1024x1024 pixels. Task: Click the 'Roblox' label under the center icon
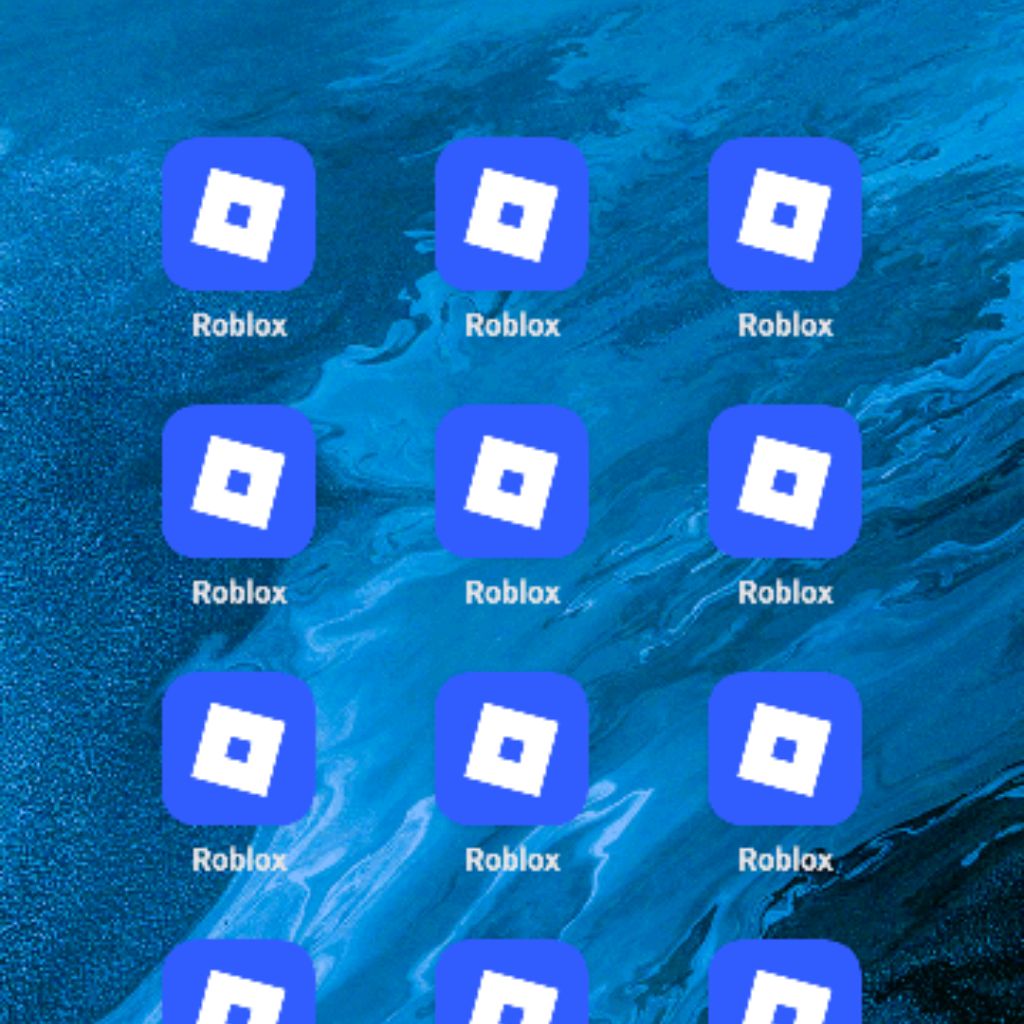(x=513, y=592)
